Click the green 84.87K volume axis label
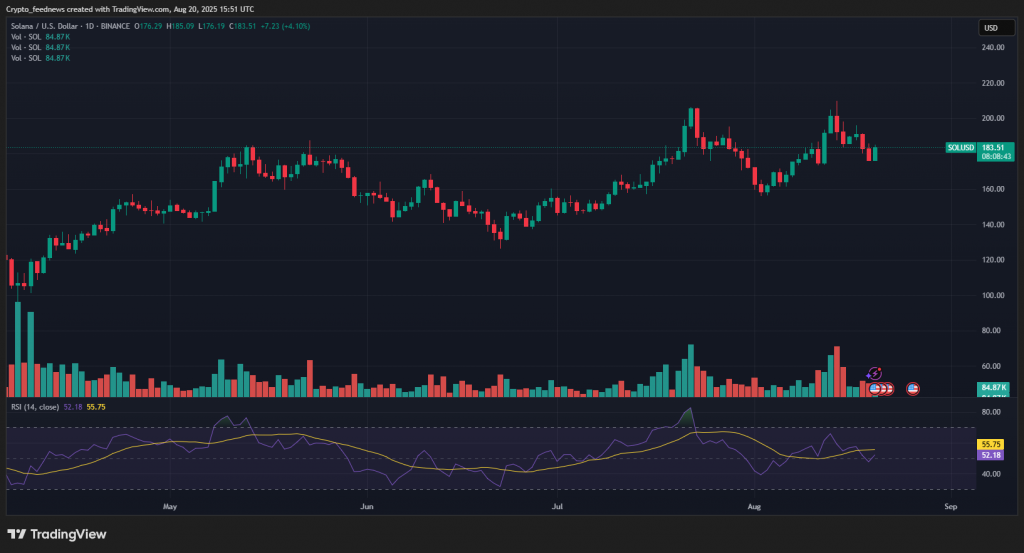The image size is (1024, 553). point(992,387)
